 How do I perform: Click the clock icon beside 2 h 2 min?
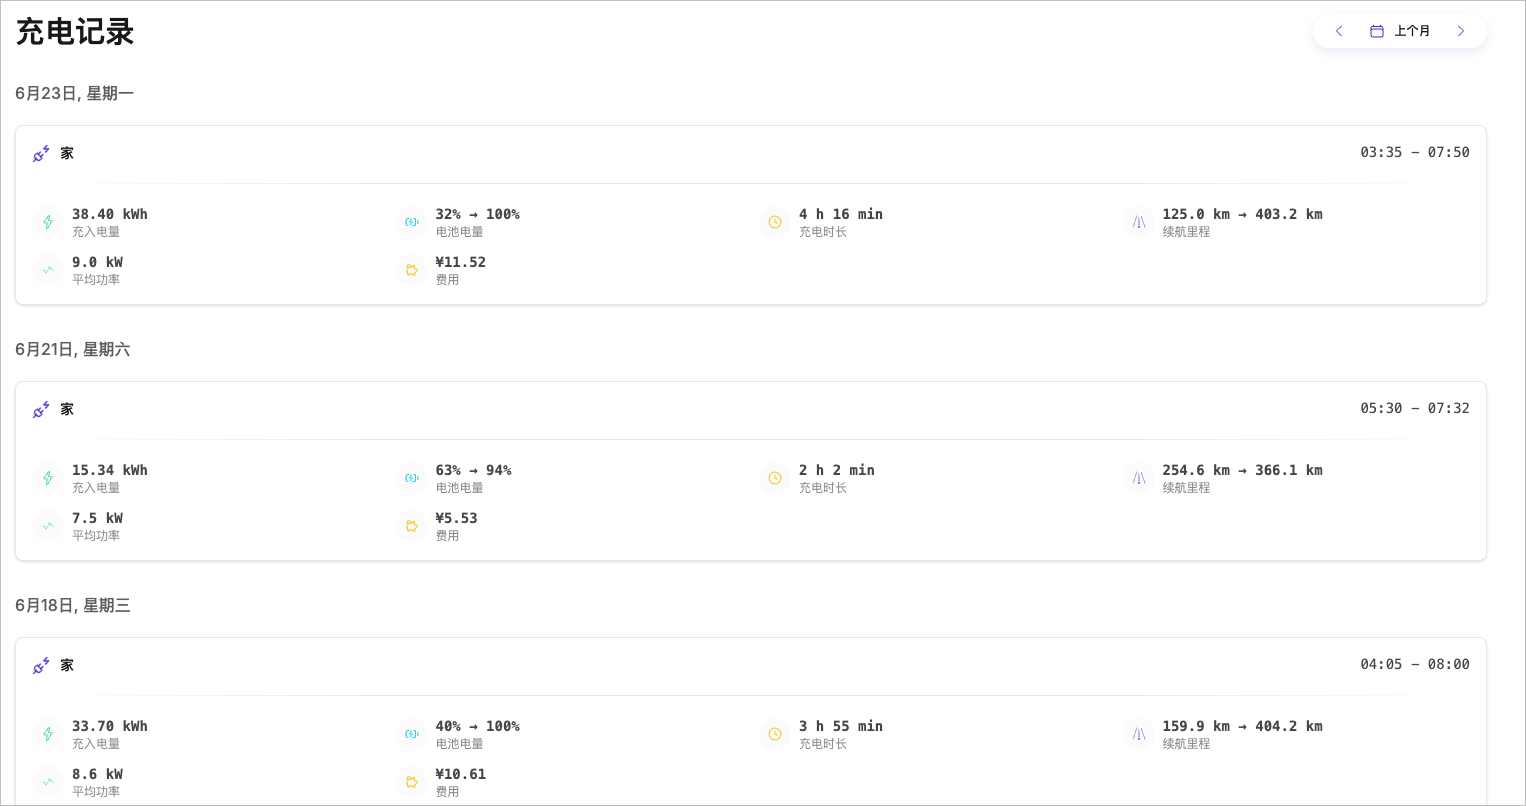775,478
